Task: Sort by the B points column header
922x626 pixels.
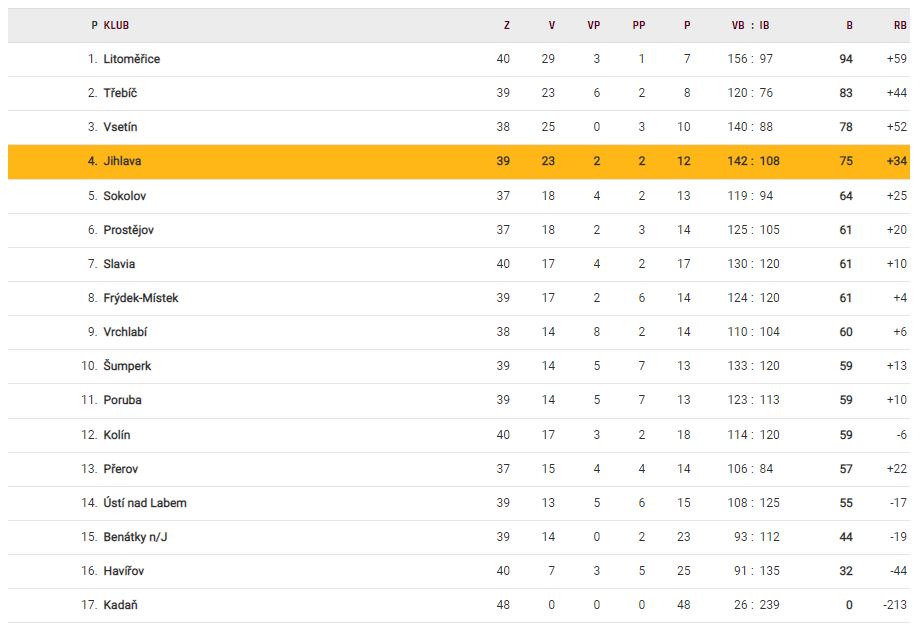Action: (x=848, y=25)
